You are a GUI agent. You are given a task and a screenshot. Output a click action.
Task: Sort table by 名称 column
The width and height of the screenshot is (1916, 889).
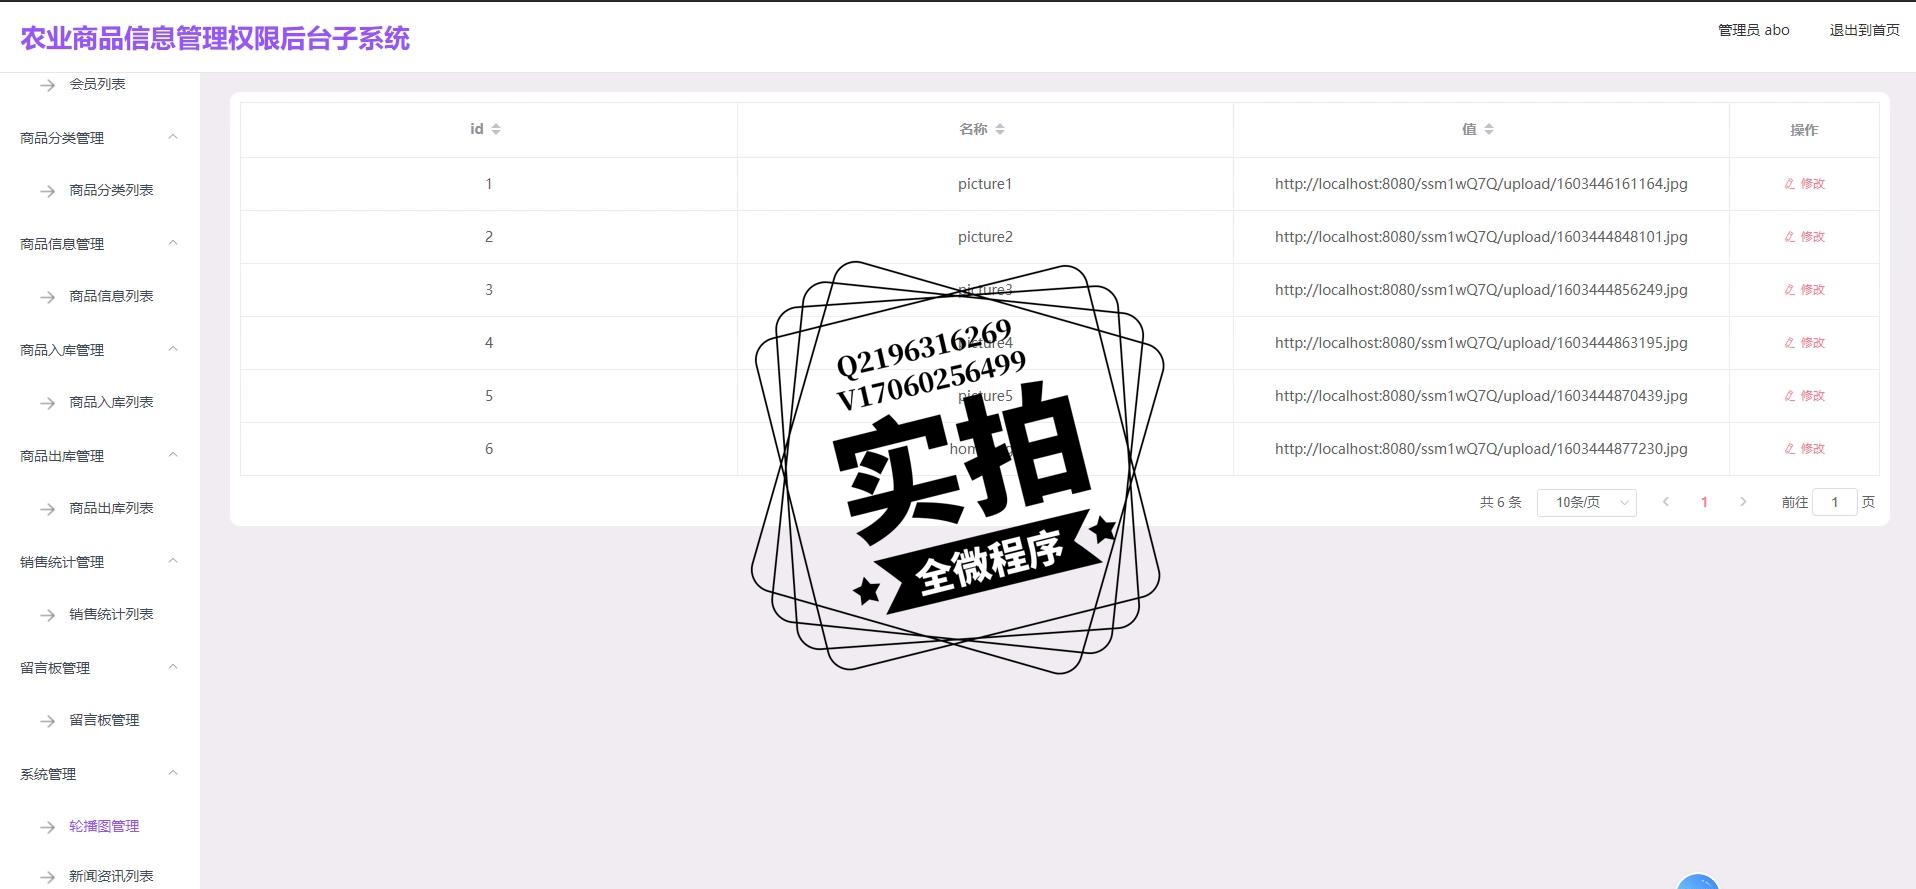coord(999,129)
